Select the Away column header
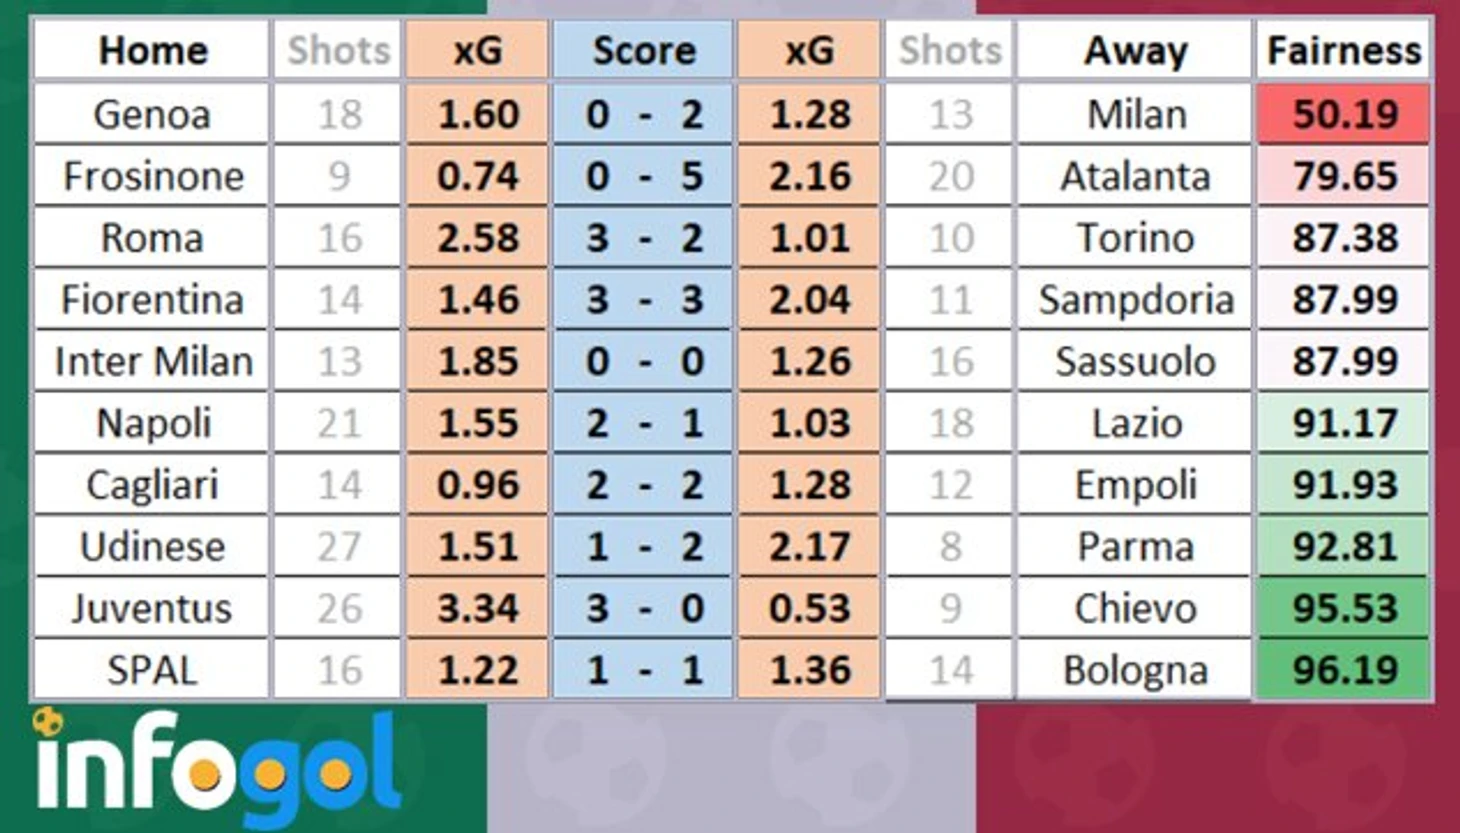The height and width of the screenshot is (833, 1460). pos(1134,50)
